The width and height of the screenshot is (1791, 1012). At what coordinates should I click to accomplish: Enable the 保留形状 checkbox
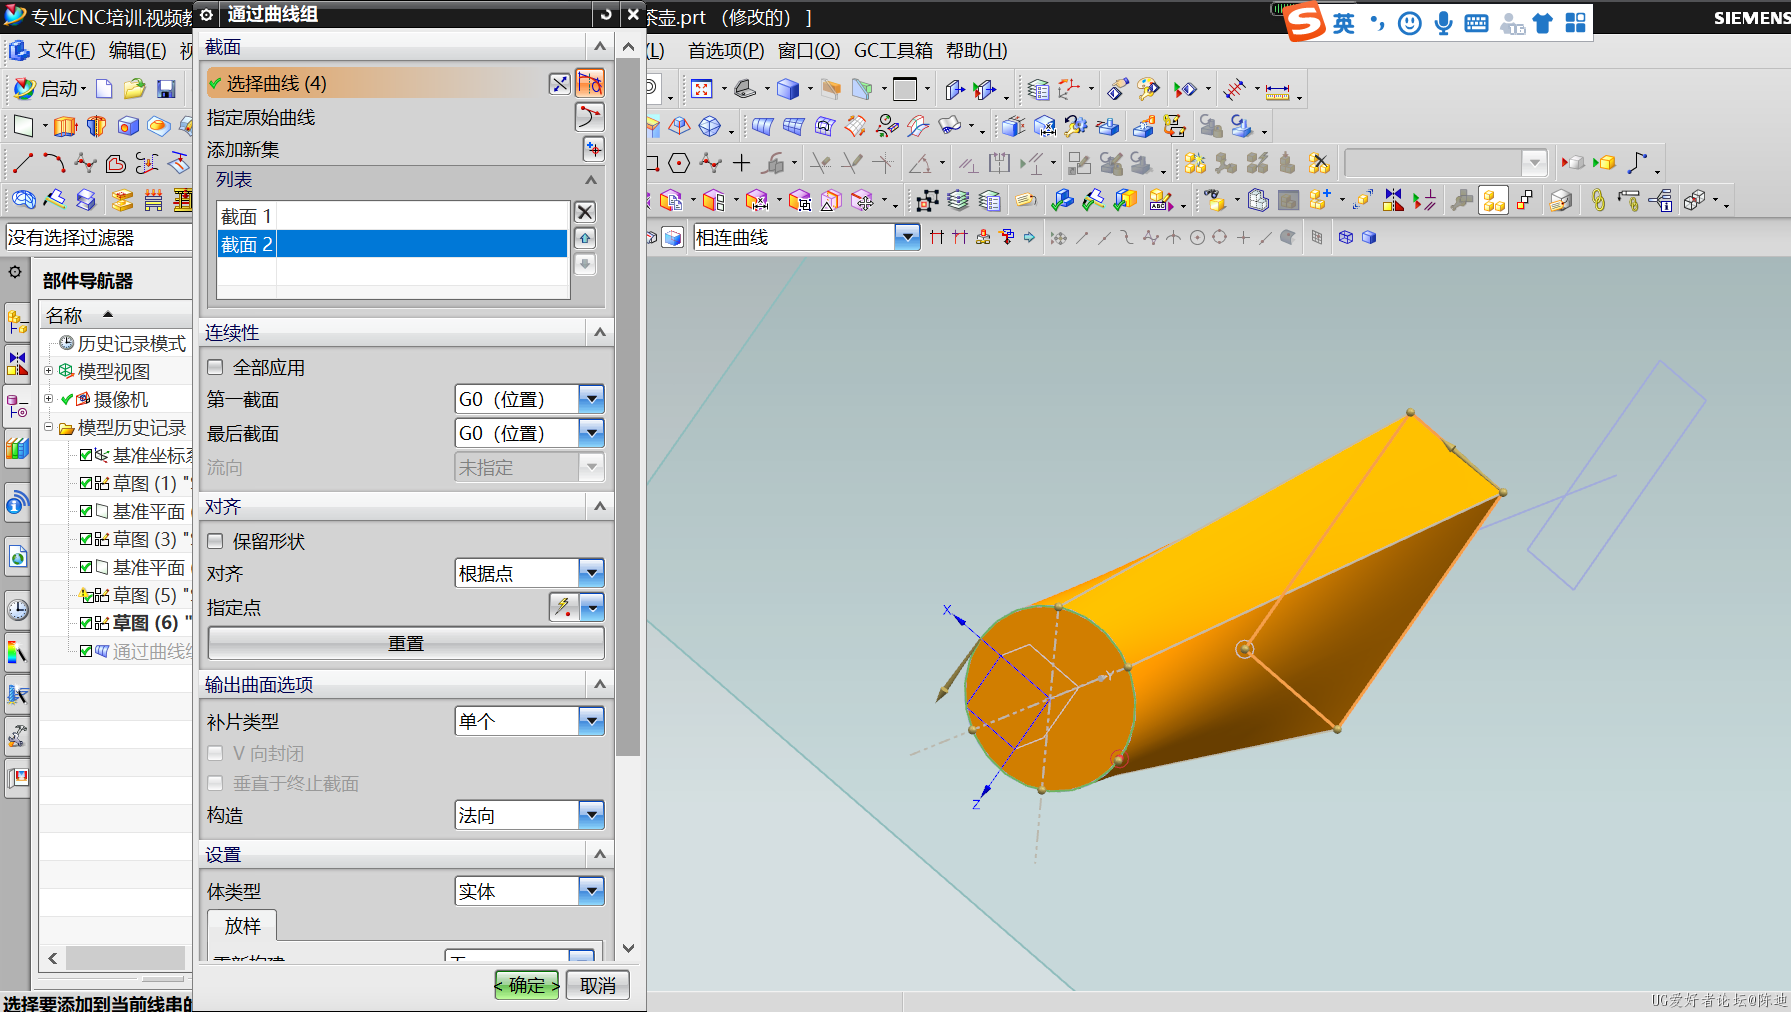[215, 541]
